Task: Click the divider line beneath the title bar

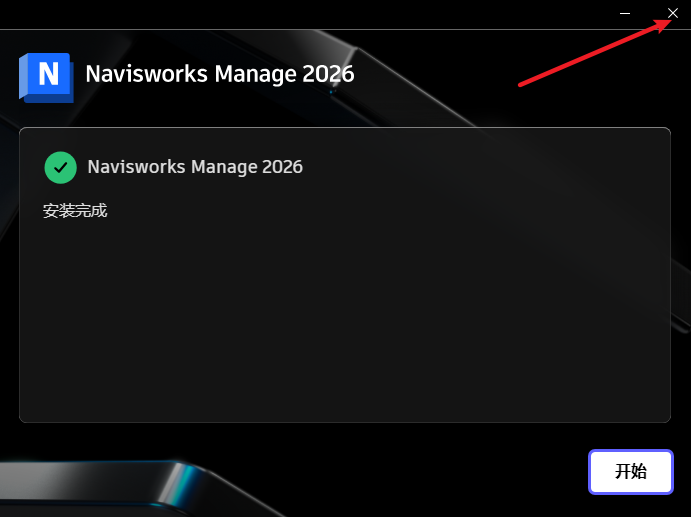Action: 346,30
